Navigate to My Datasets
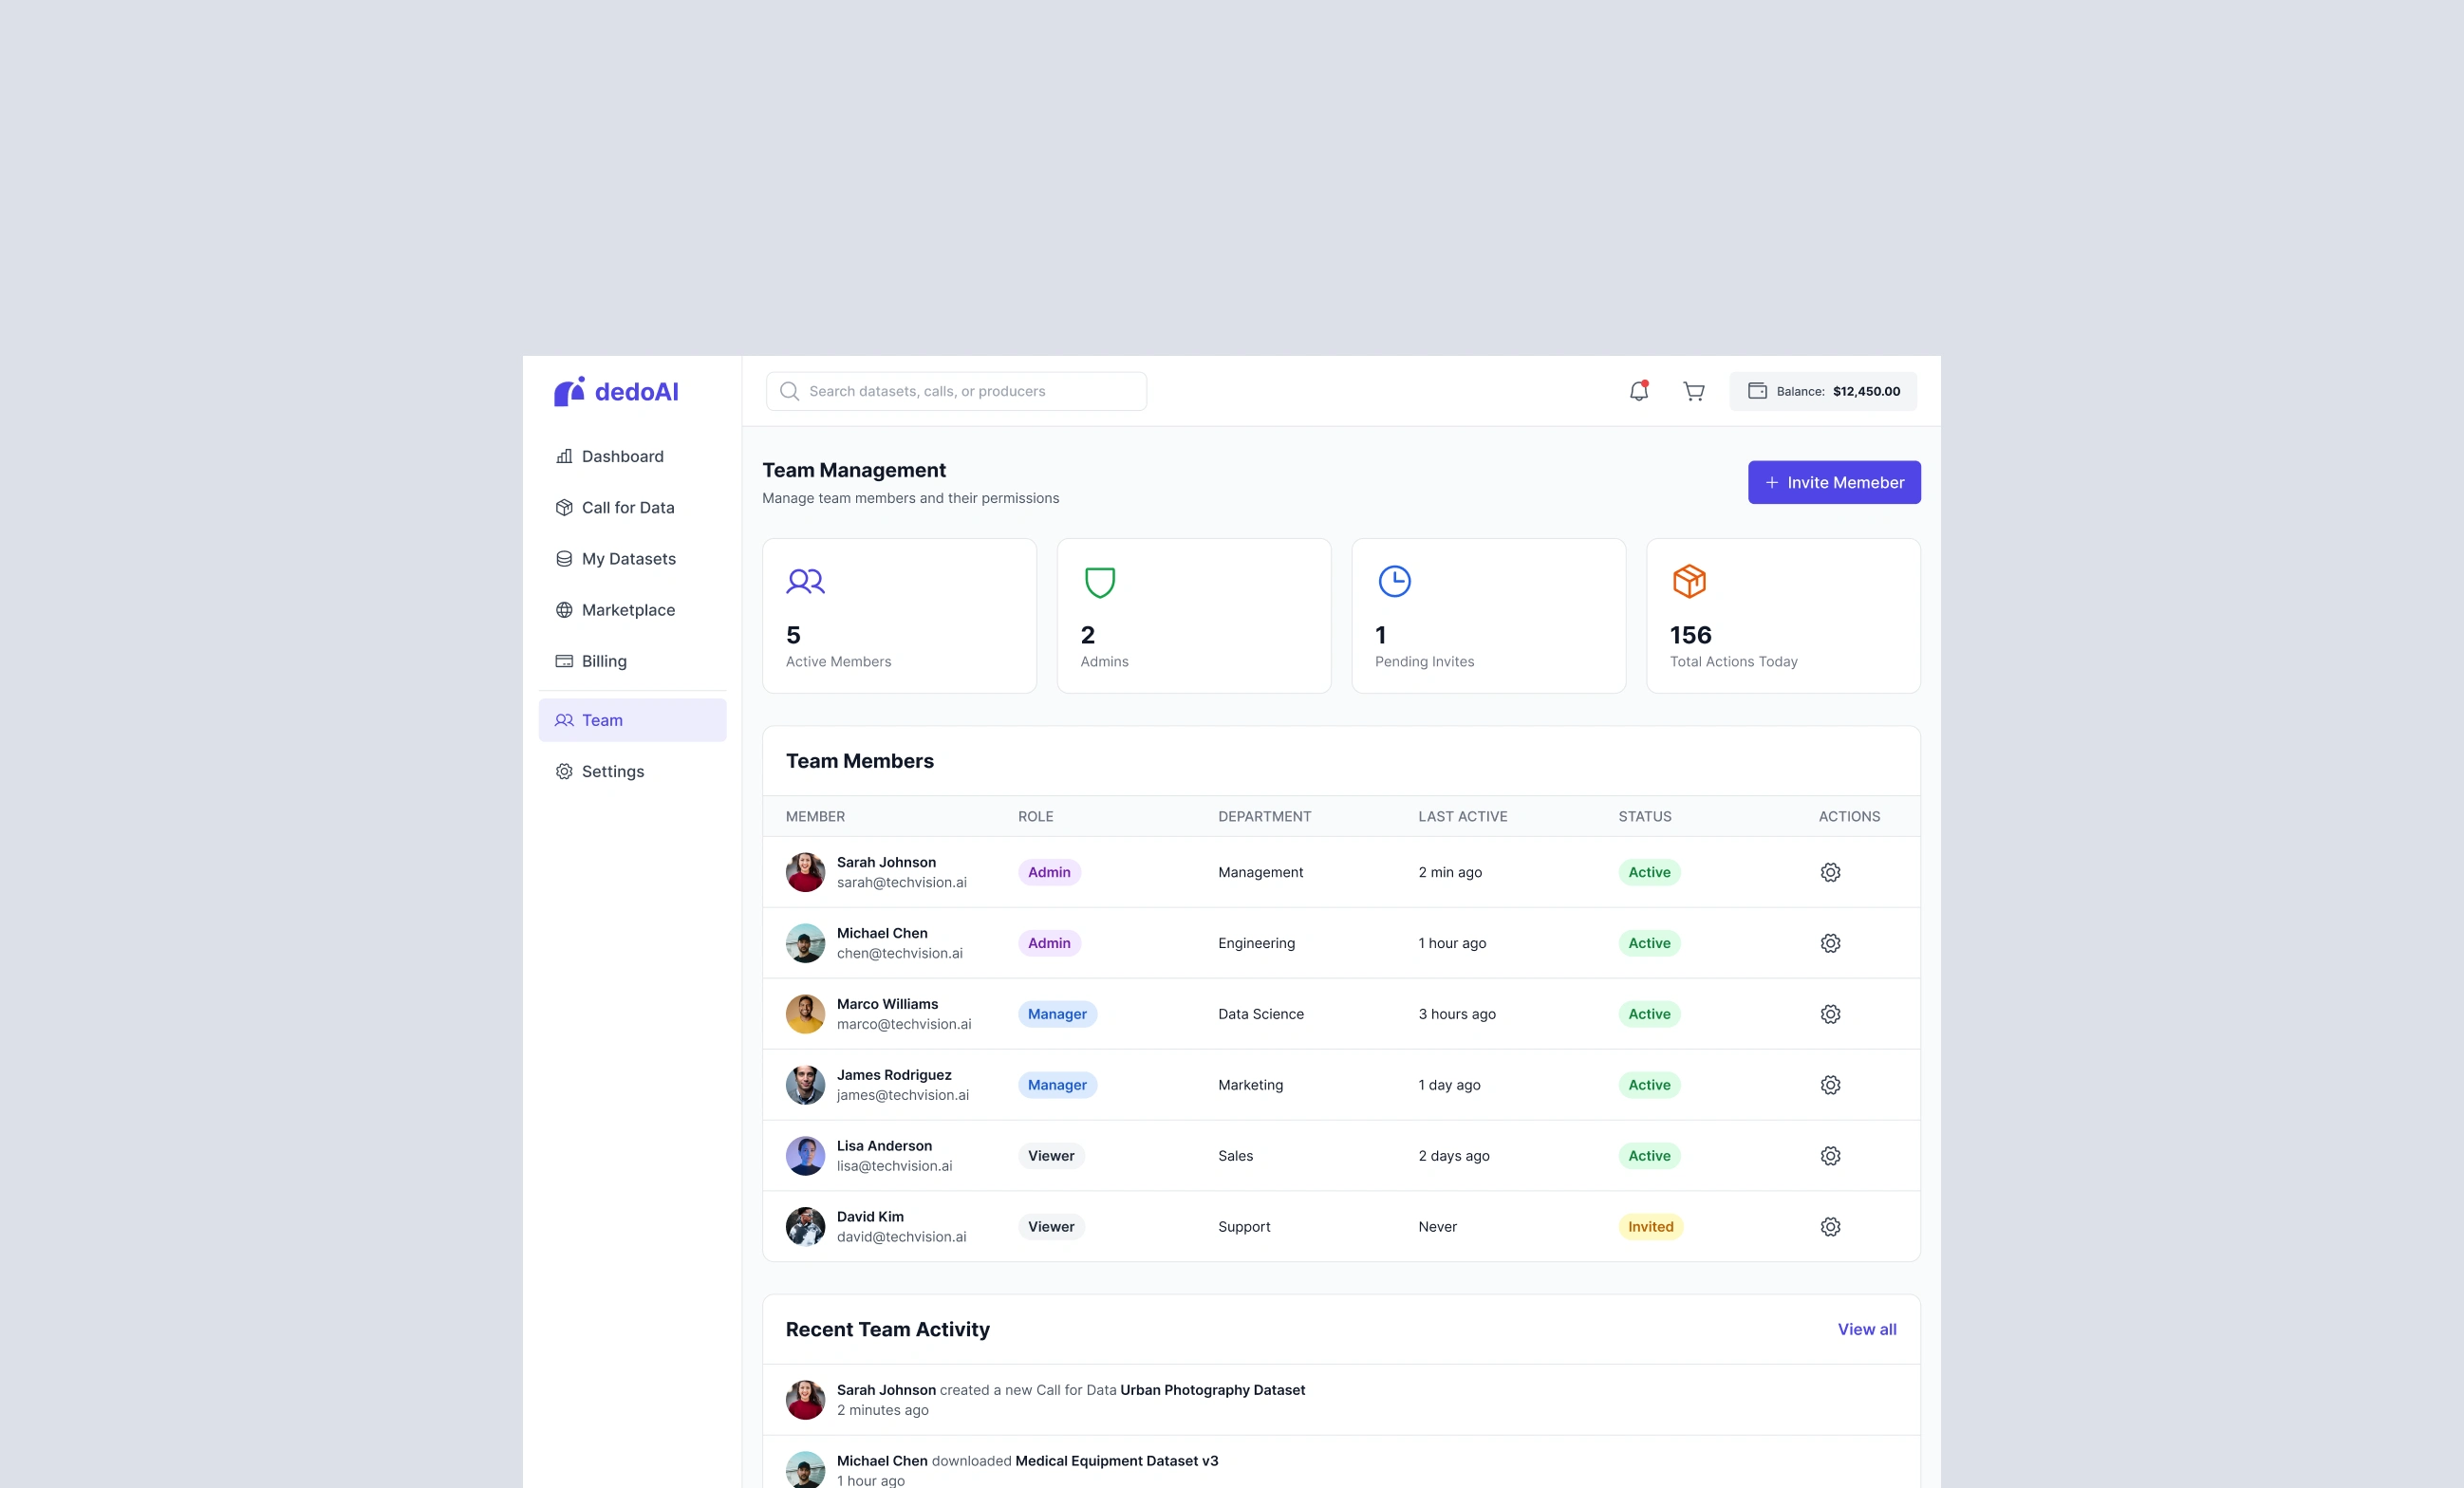2464x1488 pixels. point(628,559)
